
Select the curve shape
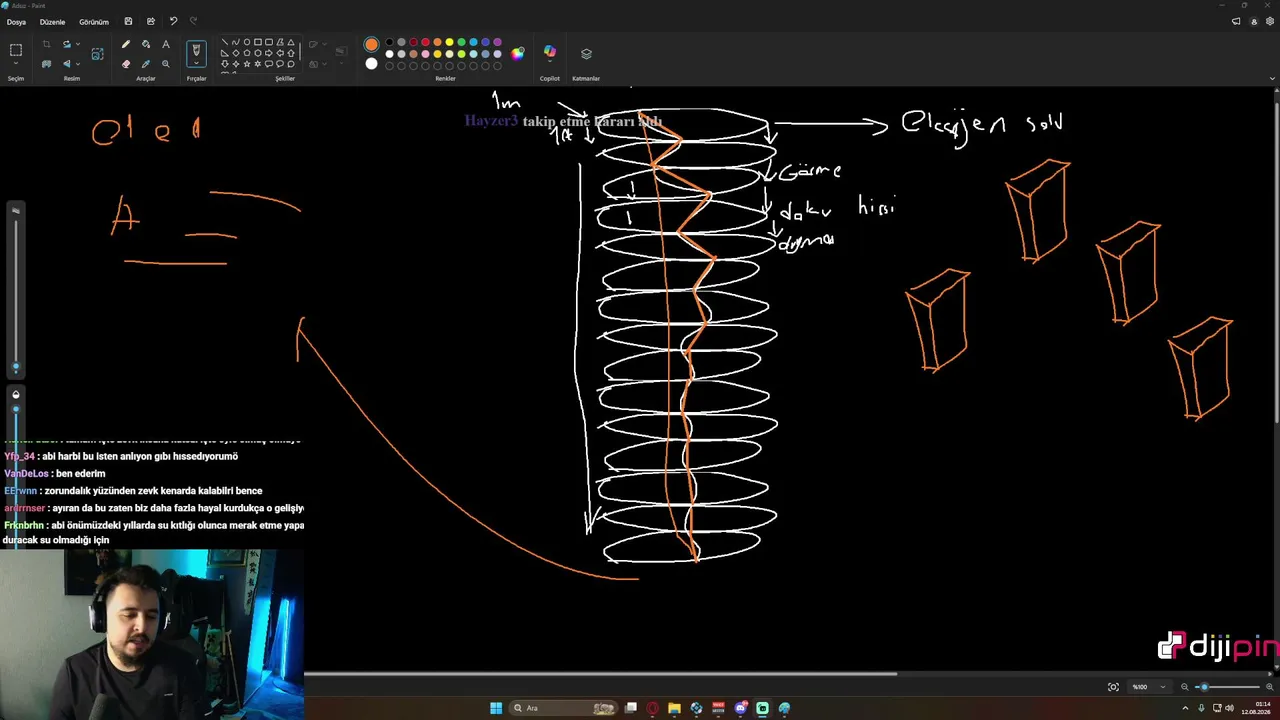[235, 43]
